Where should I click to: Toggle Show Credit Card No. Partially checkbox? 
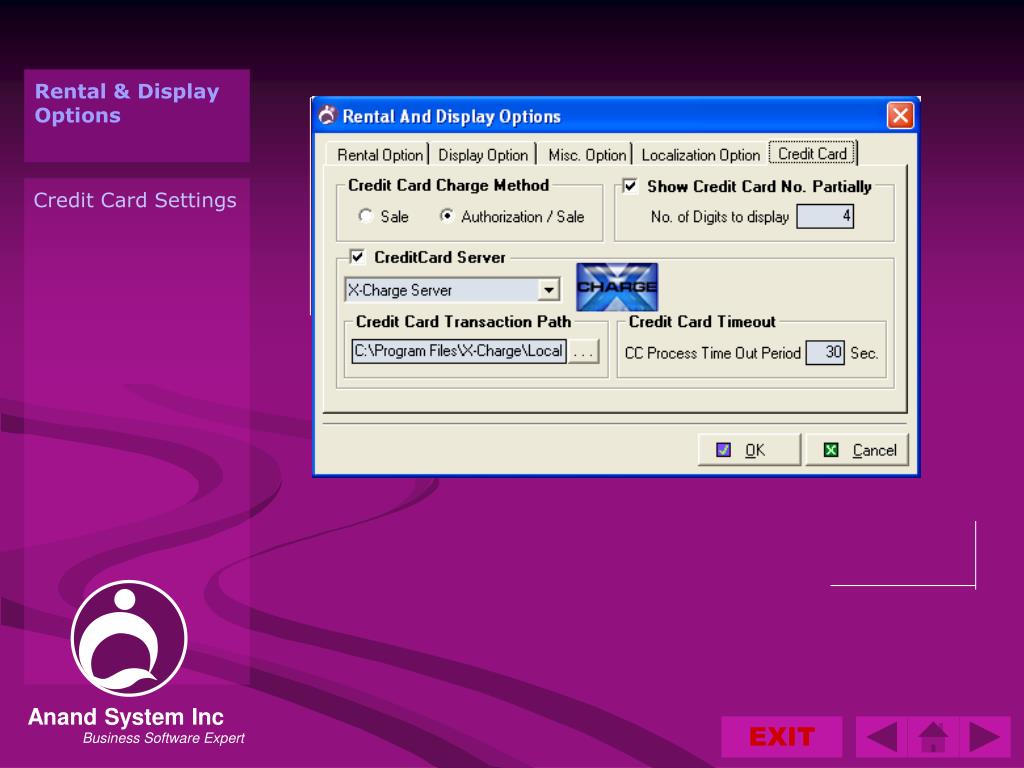point(630,186)
